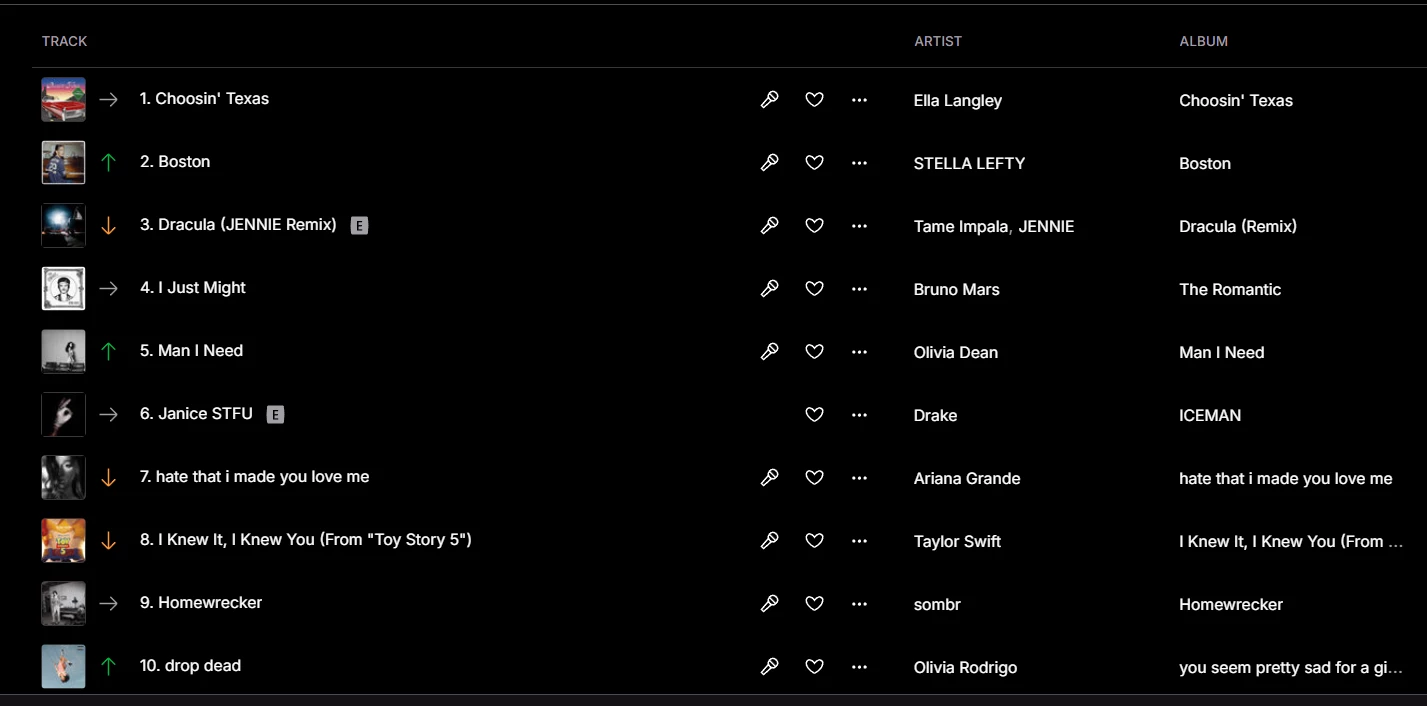Screen dimensions: 1427x706
Task: Select the Boston album art thumbnail
Action: [x=63, y=163]
